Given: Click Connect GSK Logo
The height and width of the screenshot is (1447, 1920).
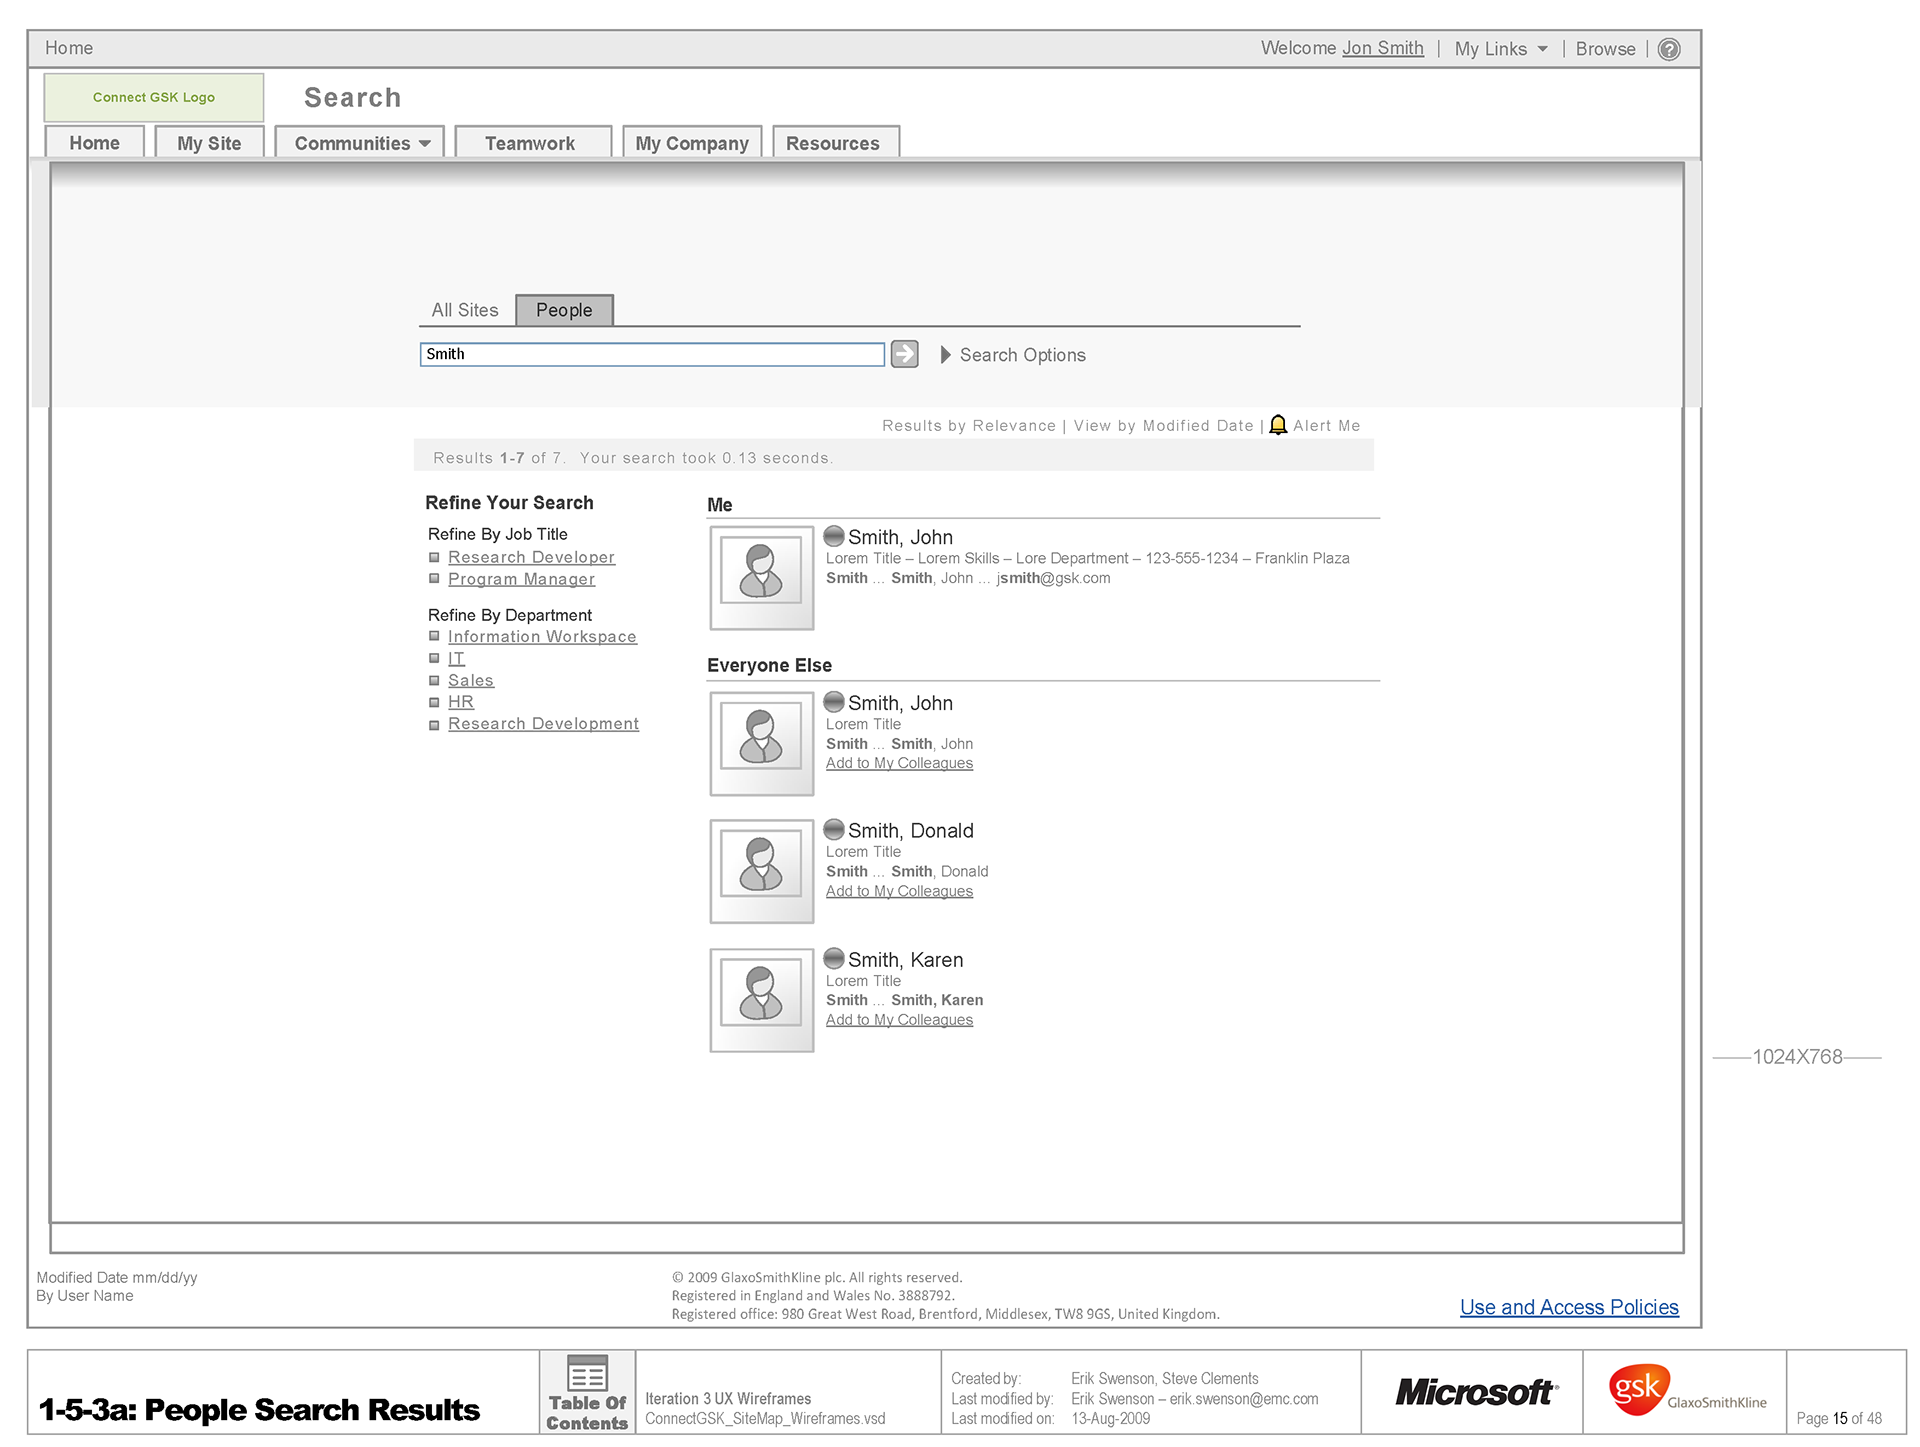Looking at the screenshot, I should click(x=154, y=97).
